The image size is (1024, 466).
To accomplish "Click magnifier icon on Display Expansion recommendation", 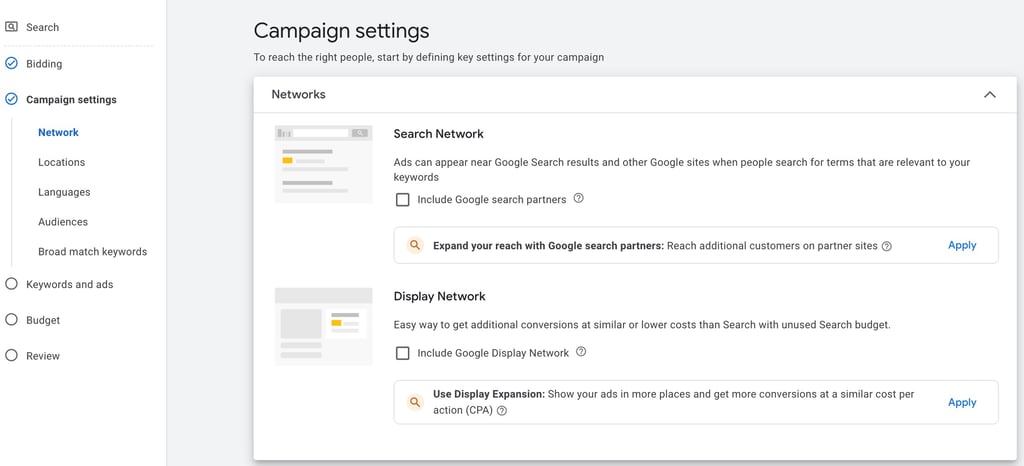I will (416, 402).
